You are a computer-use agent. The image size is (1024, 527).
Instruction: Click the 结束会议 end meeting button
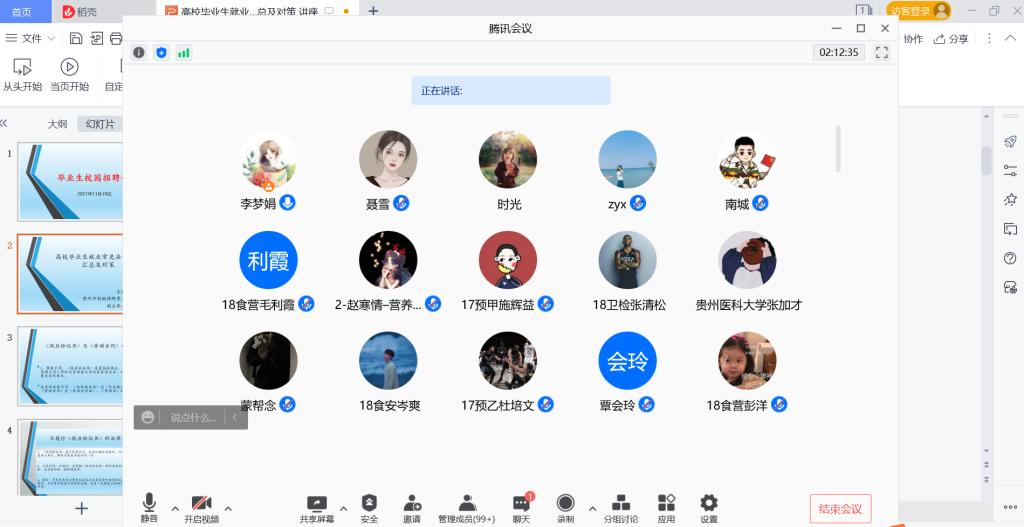pyautogui.click(x=840, y=509)
